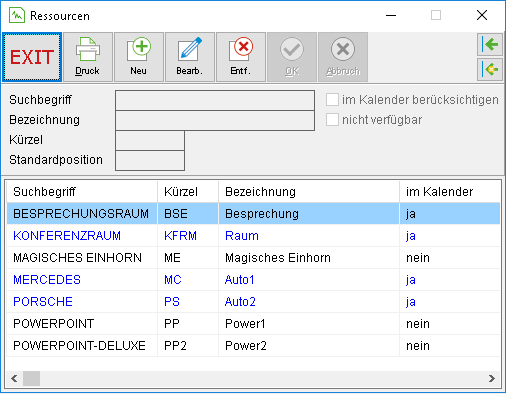Sort by the Bezeichnung column header
The width and height of the screenshot is (506, 394).
(309, 192)
